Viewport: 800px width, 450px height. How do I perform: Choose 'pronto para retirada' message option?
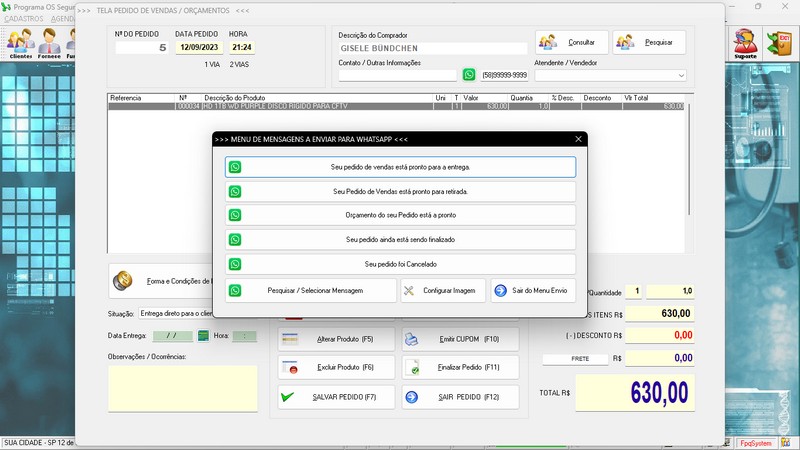pos(400,191)
